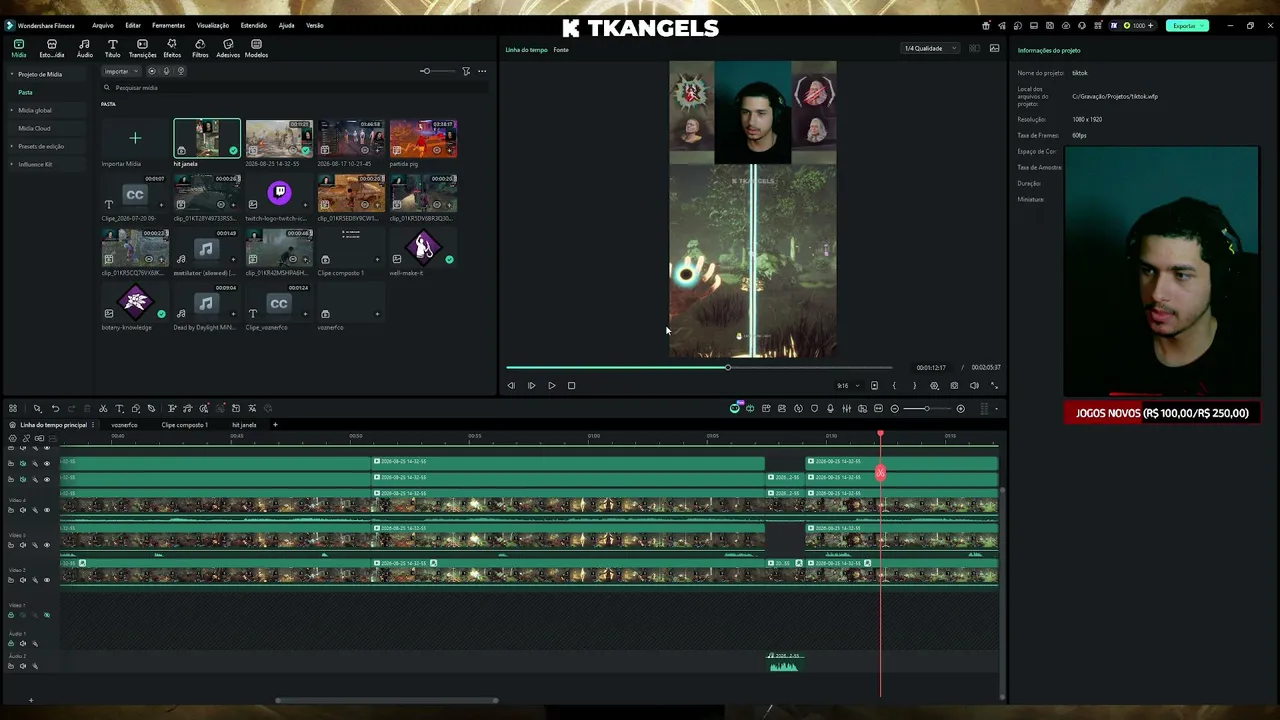Mute the Vídeo 4 track audio

click(23, 509)
